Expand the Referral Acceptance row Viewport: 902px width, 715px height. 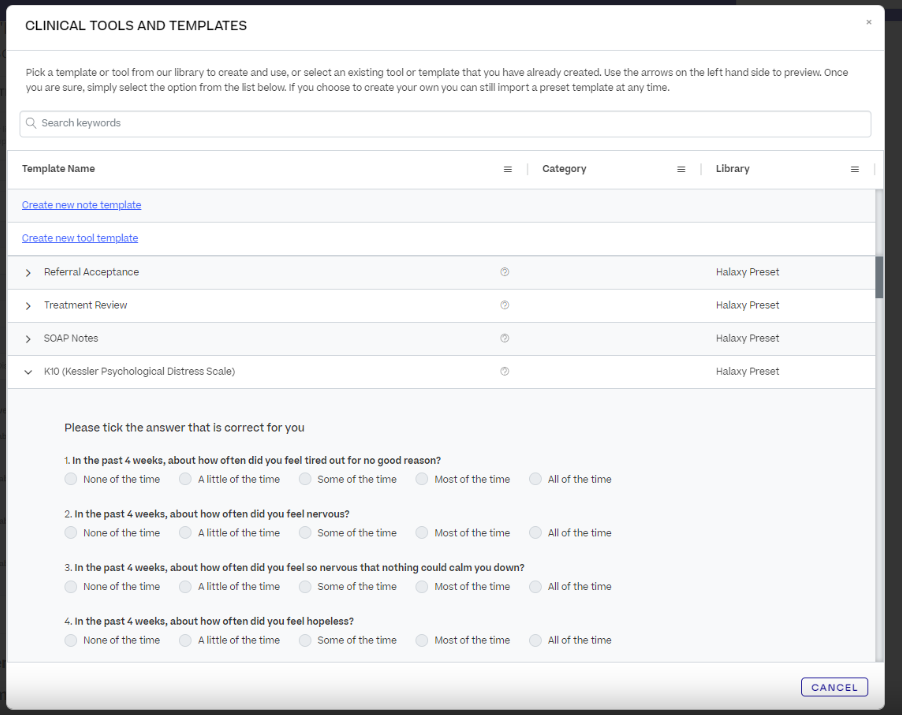tap(28, 273)
